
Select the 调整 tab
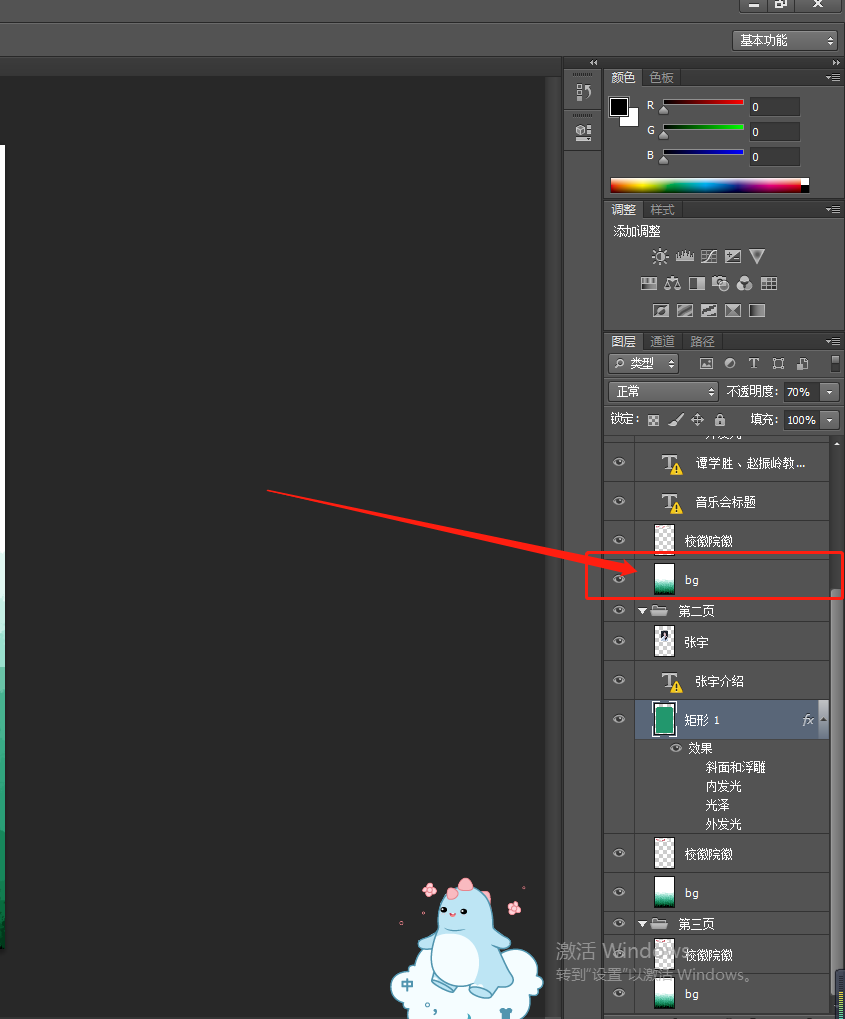623,210
